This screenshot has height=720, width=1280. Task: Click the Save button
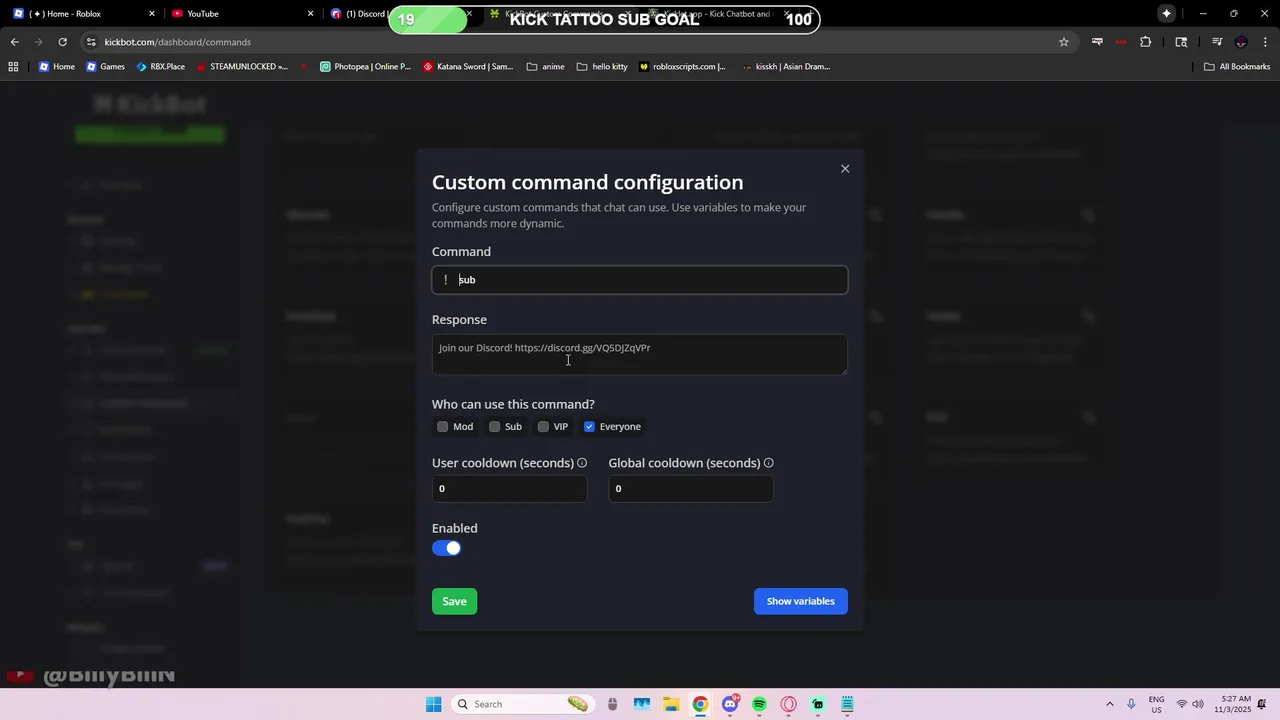[x=454, y=601]
